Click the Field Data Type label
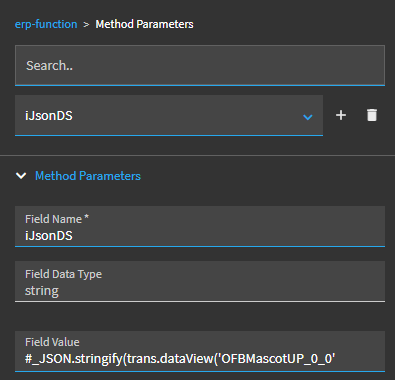This screenshot has width=395, height=380. tap(63, 274)
